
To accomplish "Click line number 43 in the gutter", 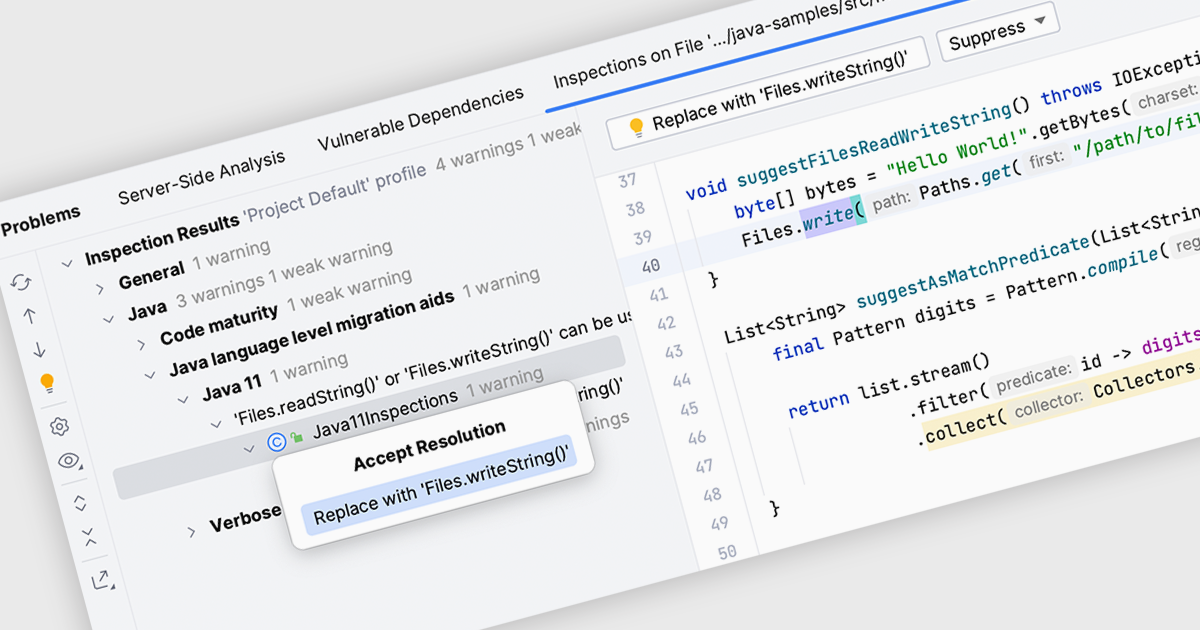I will pos(673,351).
